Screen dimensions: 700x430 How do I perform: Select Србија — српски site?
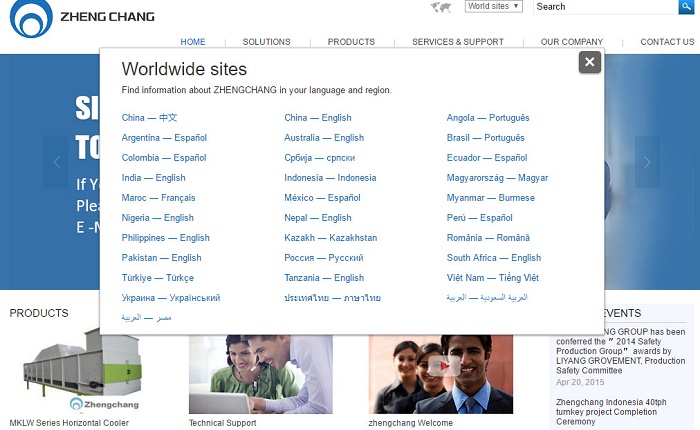tap(320, 158)
